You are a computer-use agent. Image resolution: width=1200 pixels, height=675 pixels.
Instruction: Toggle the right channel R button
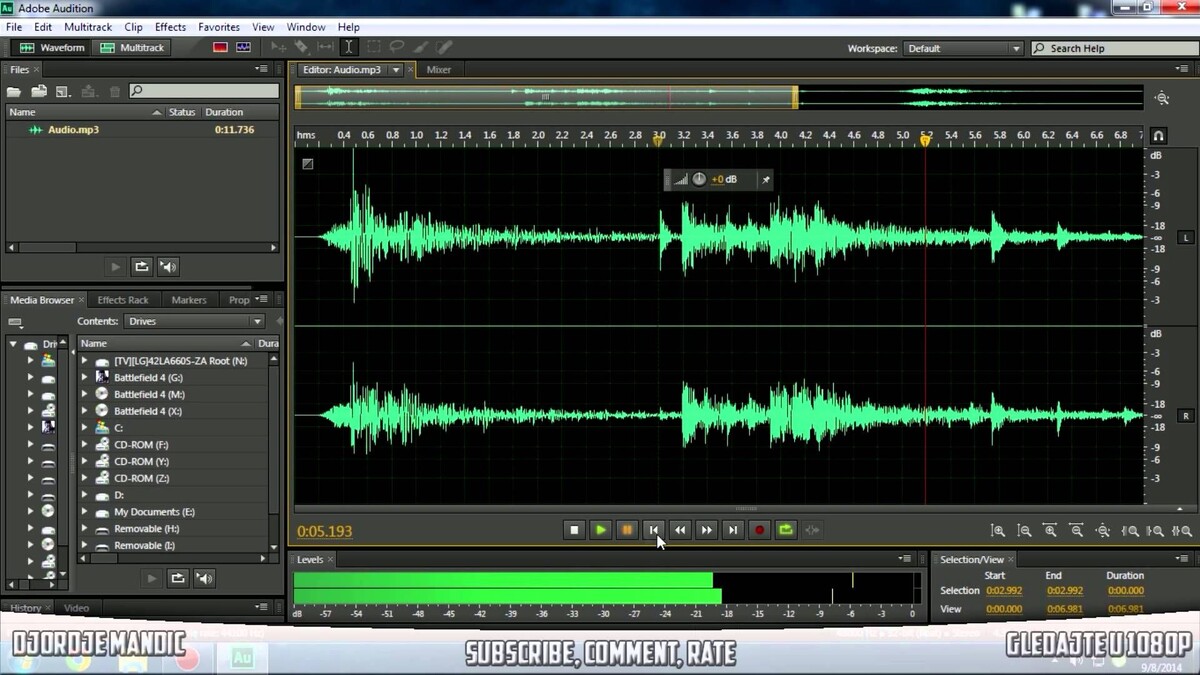pos(1186,416)
